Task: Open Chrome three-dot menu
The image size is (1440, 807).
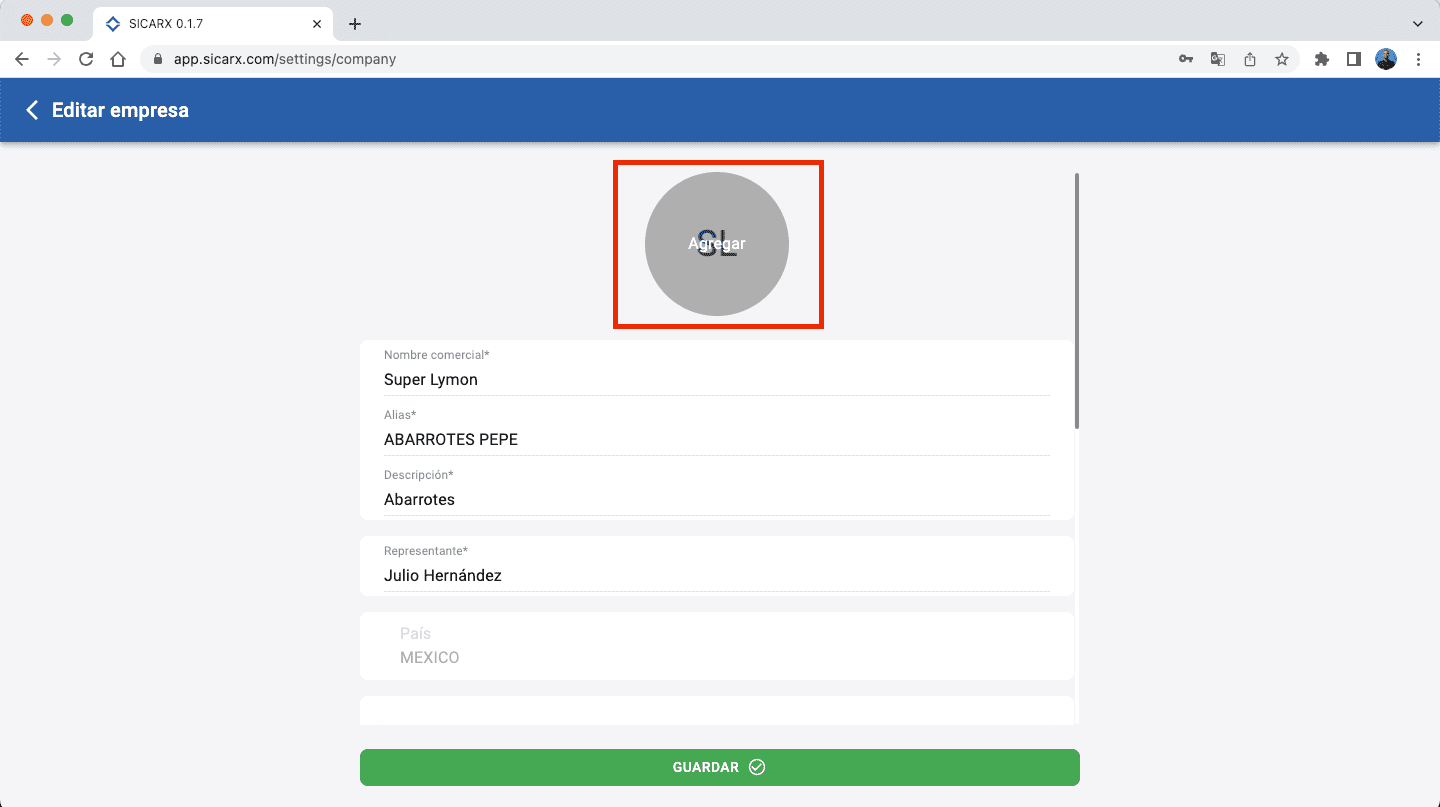Action: [x=1418, y=59]
